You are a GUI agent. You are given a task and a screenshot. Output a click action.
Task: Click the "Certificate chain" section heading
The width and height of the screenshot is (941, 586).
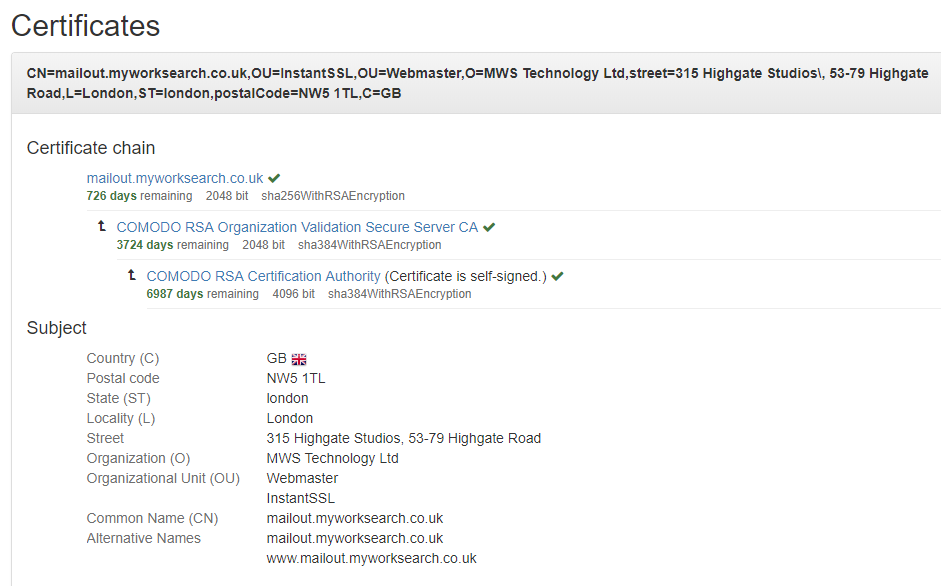pyautogui.click(x=91, y=148)
